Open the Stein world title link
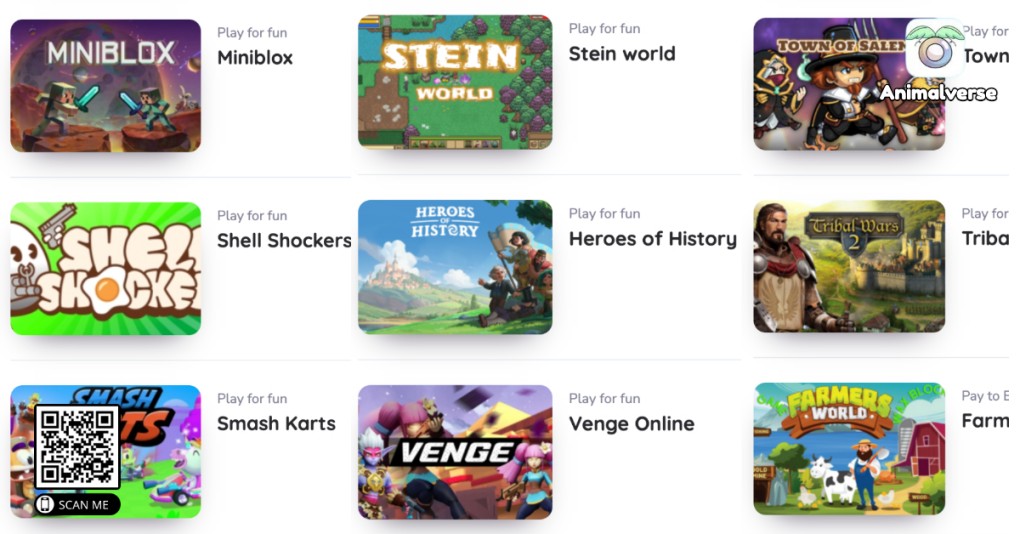This screenshot has height=534, width=1020. [622, 53]
